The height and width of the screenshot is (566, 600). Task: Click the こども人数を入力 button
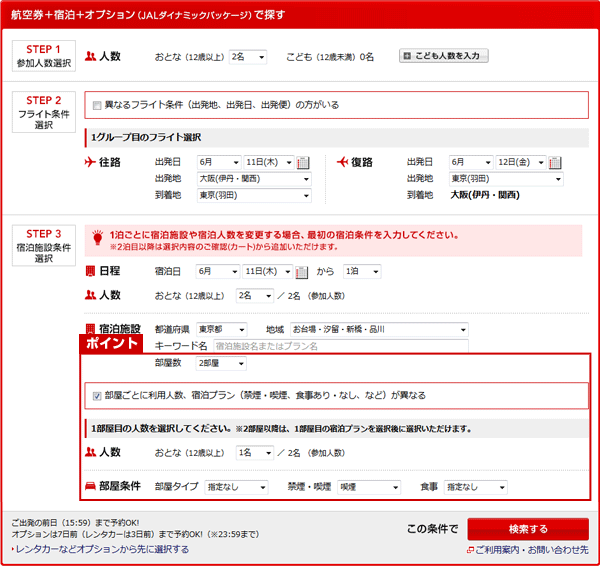tap(443, 57)
